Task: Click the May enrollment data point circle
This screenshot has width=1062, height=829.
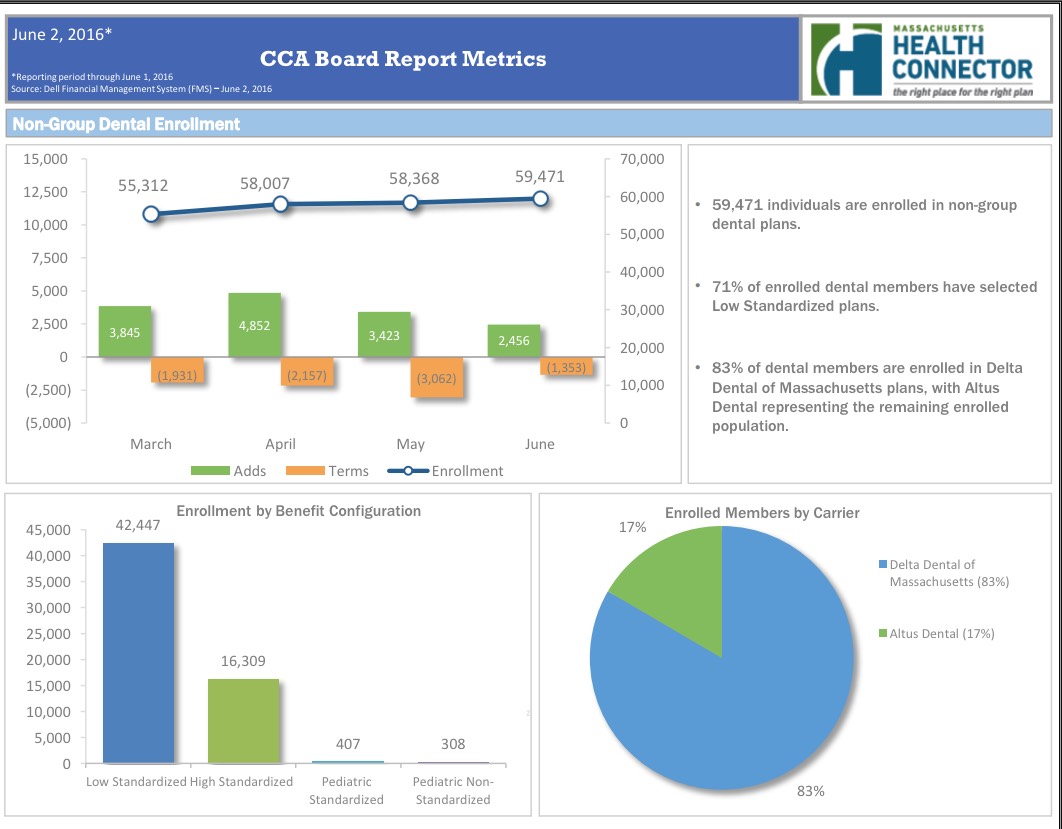Action: click(410, 202)
